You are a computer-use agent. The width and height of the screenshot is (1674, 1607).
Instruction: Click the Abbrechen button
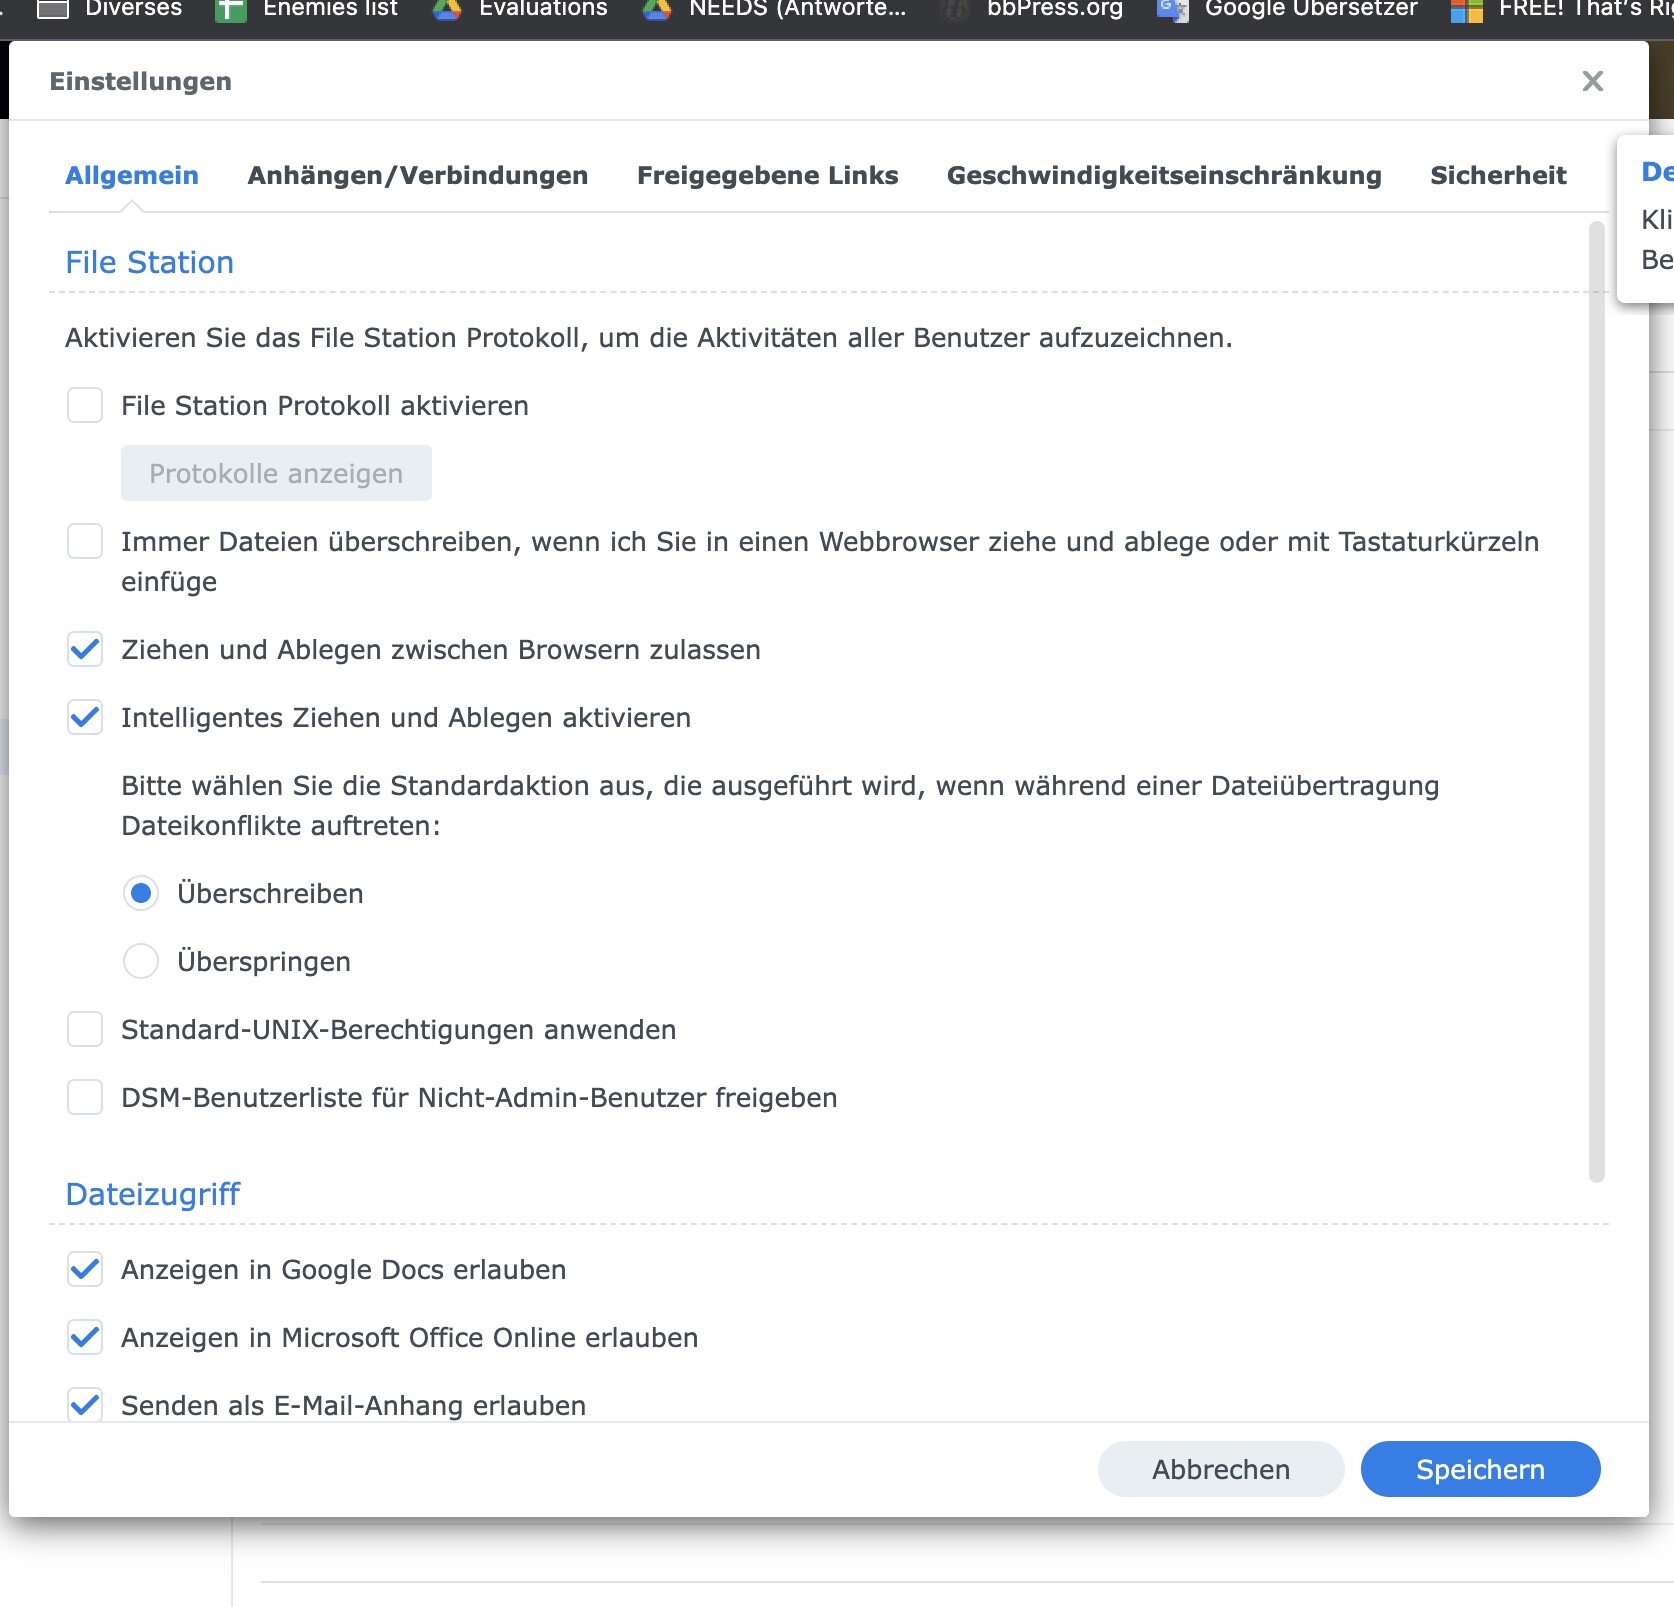point(1220,1469)
